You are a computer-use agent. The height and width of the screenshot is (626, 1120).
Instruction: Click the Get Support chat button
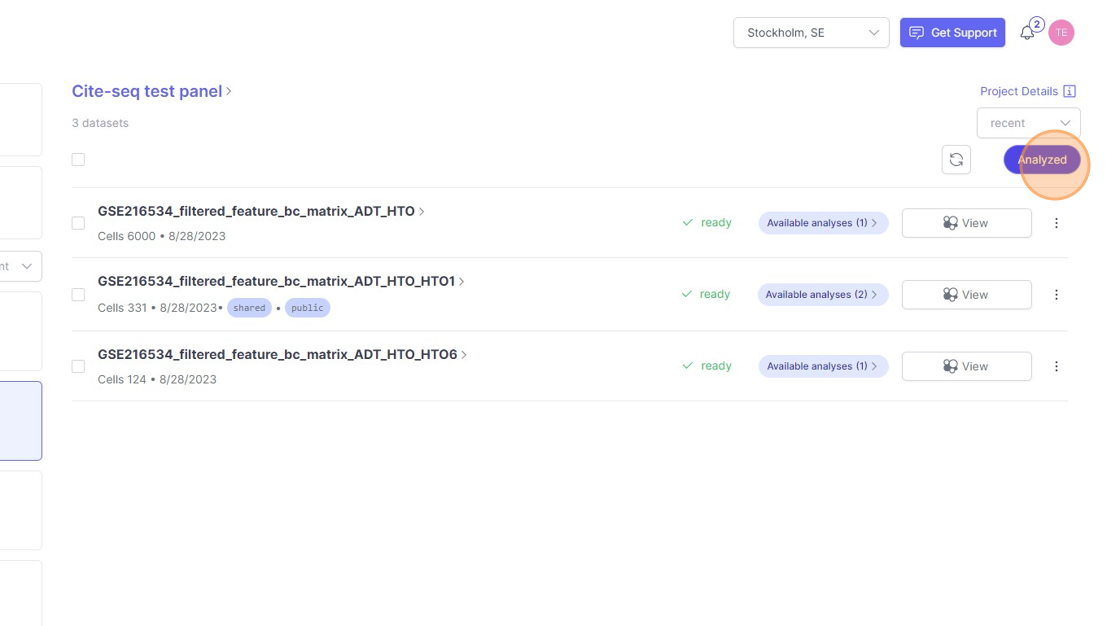click(x=952, y=33)
